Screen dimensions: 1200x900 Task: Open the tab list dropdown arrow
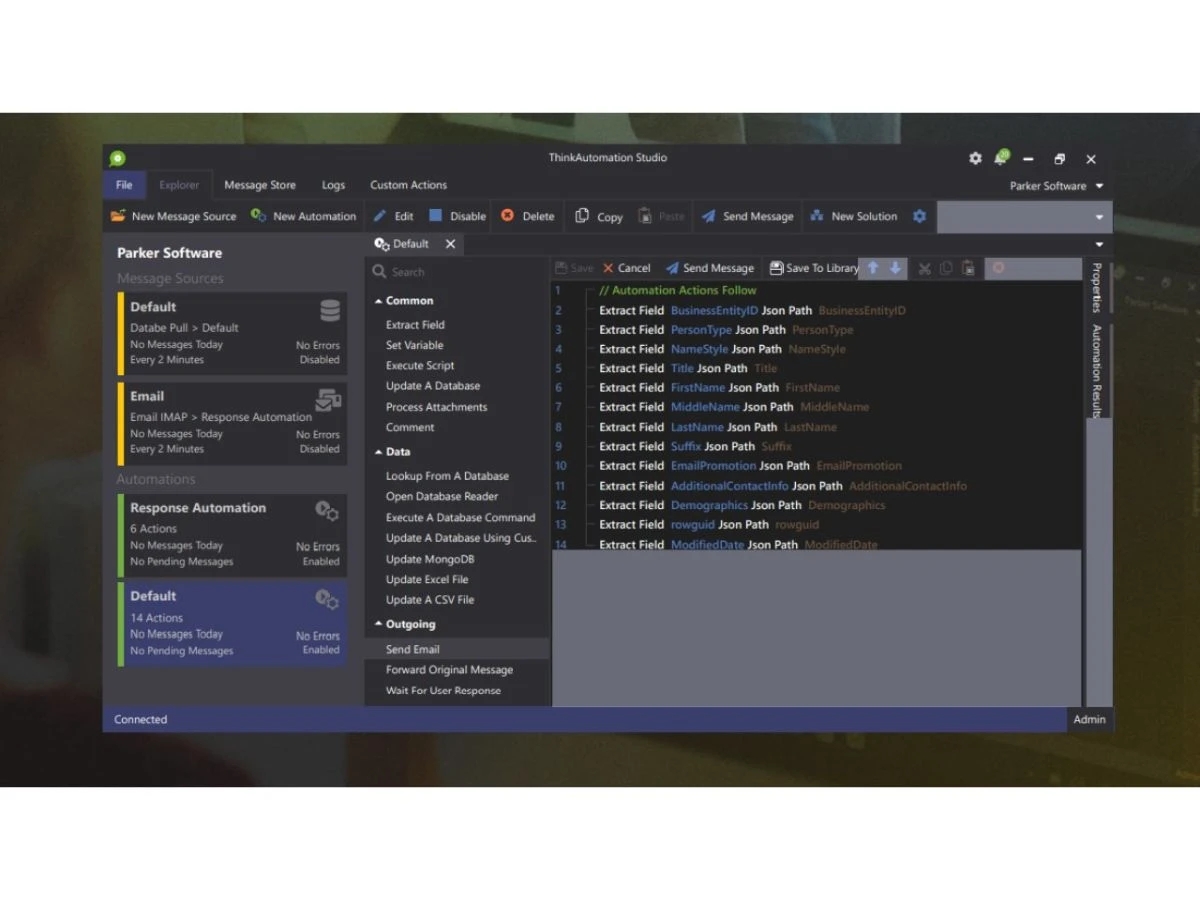pos(1099,244)
